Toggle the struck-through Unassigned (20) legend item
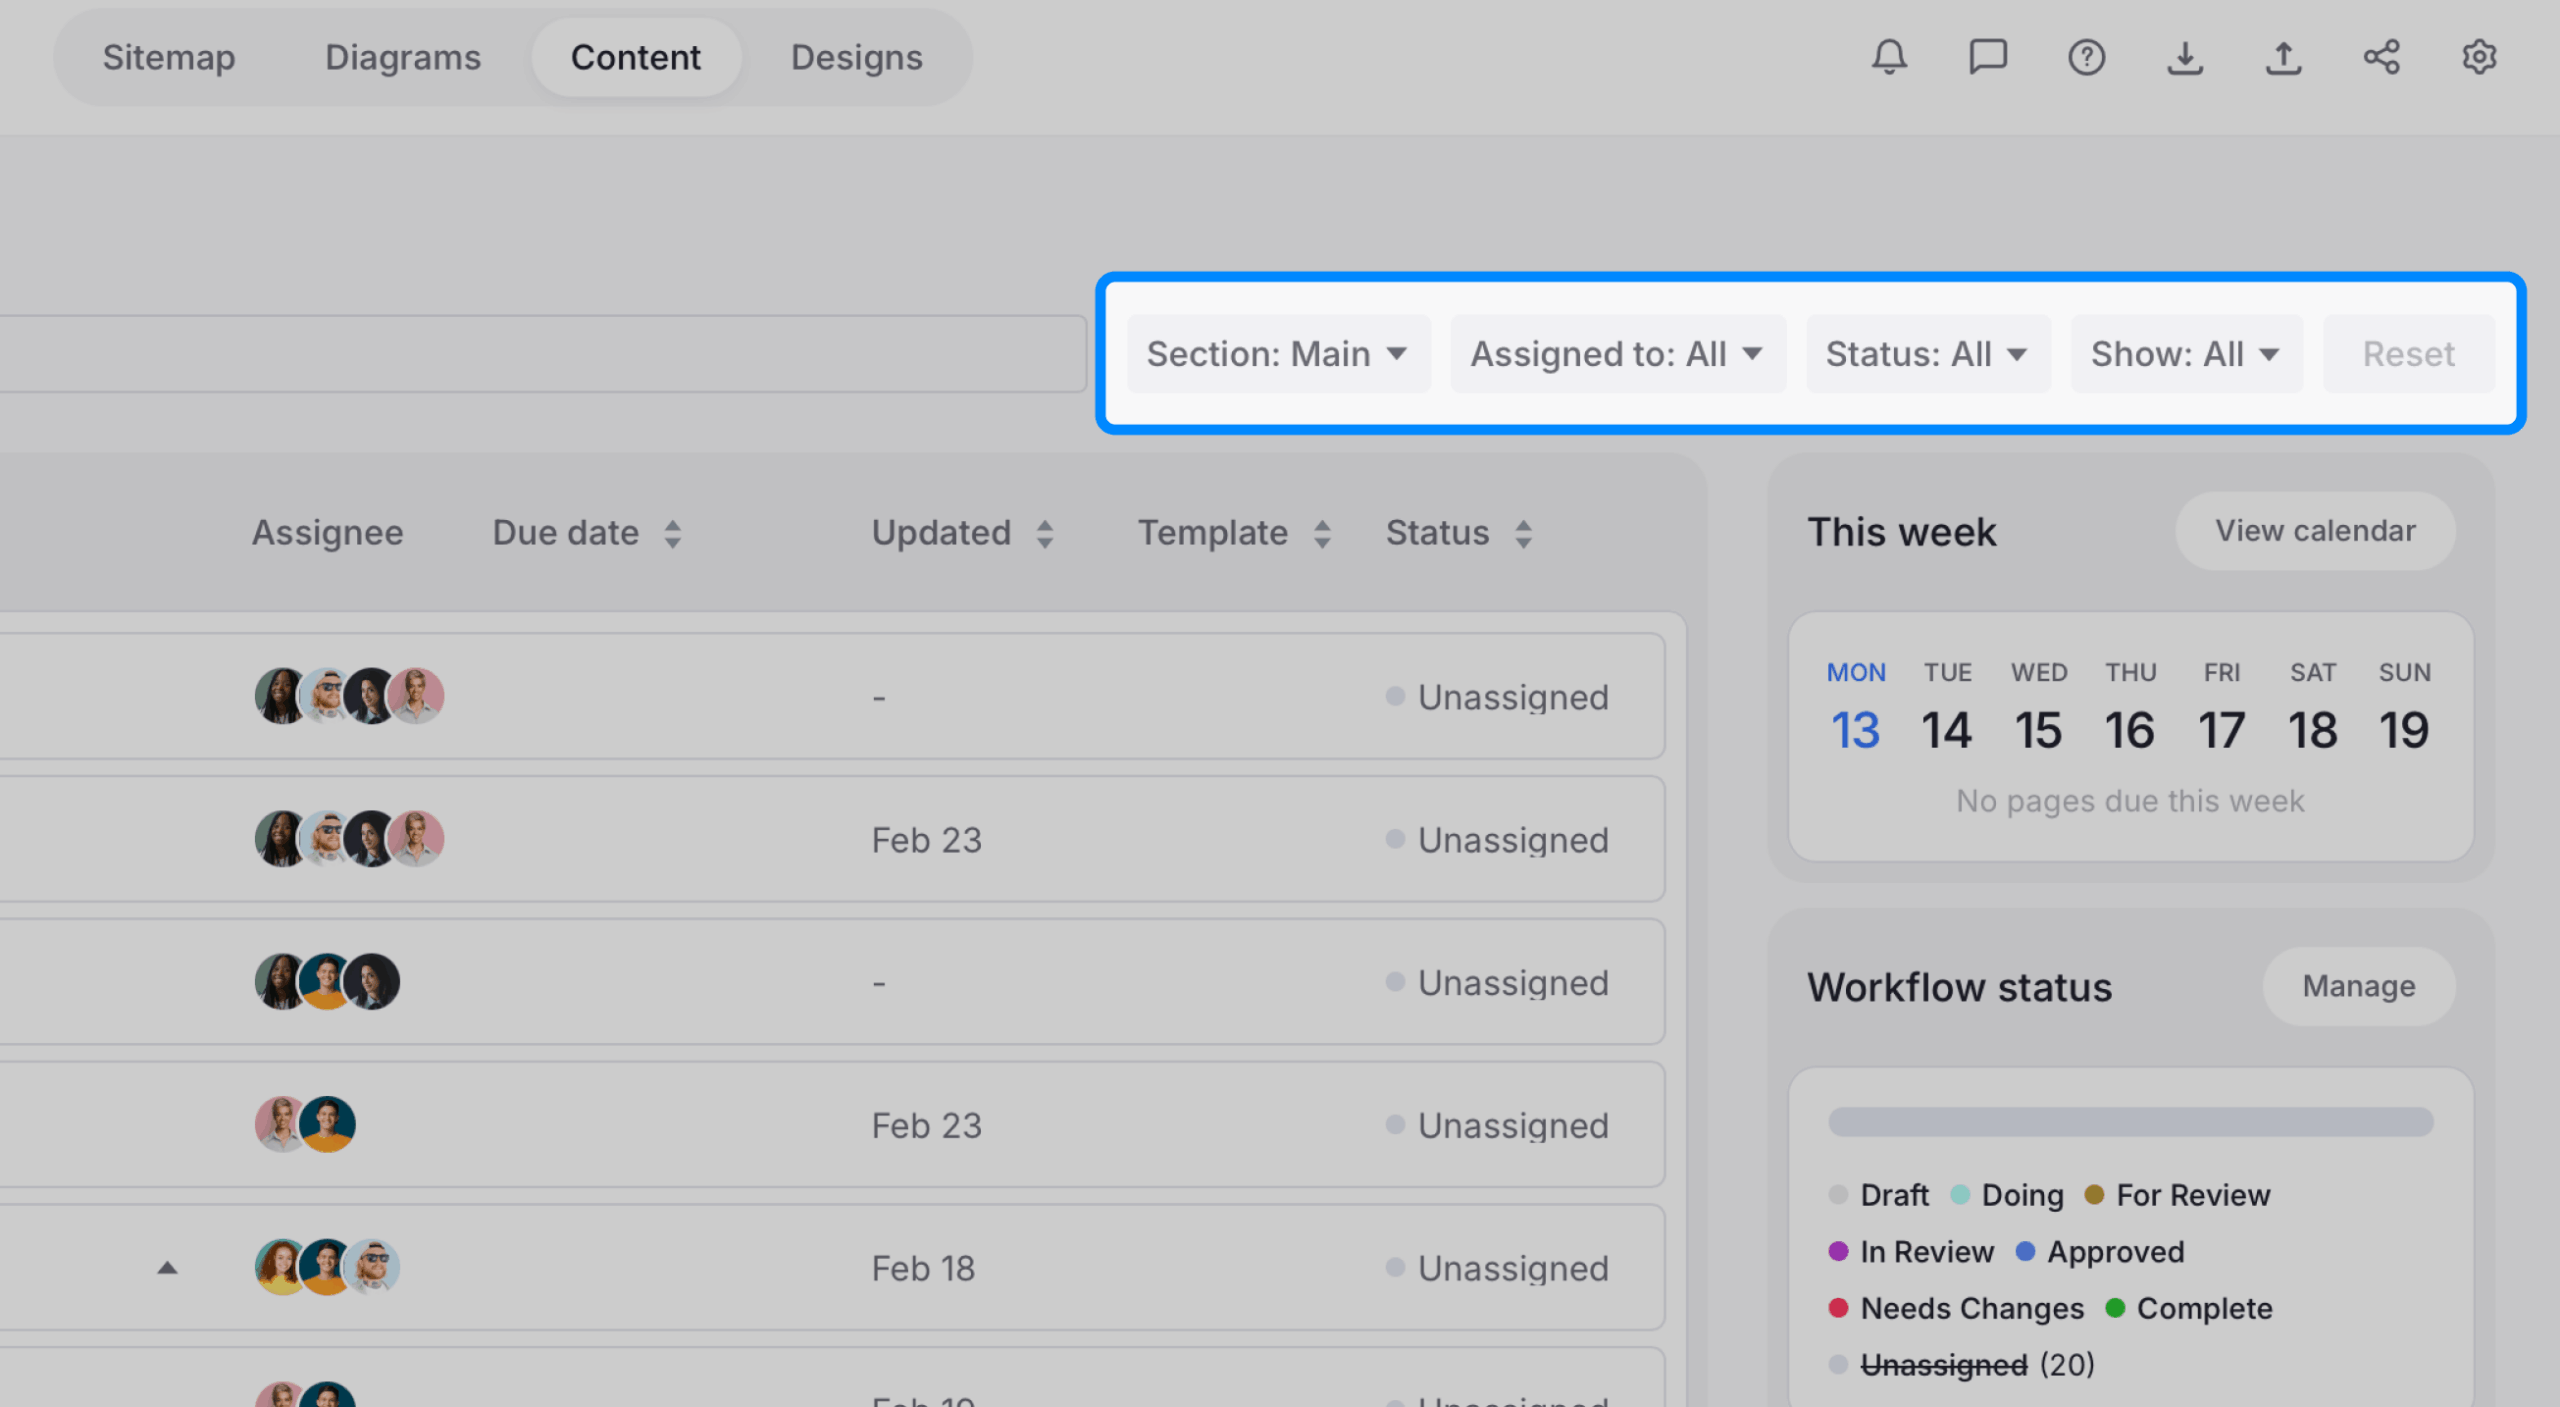 pos(1961,1365)
